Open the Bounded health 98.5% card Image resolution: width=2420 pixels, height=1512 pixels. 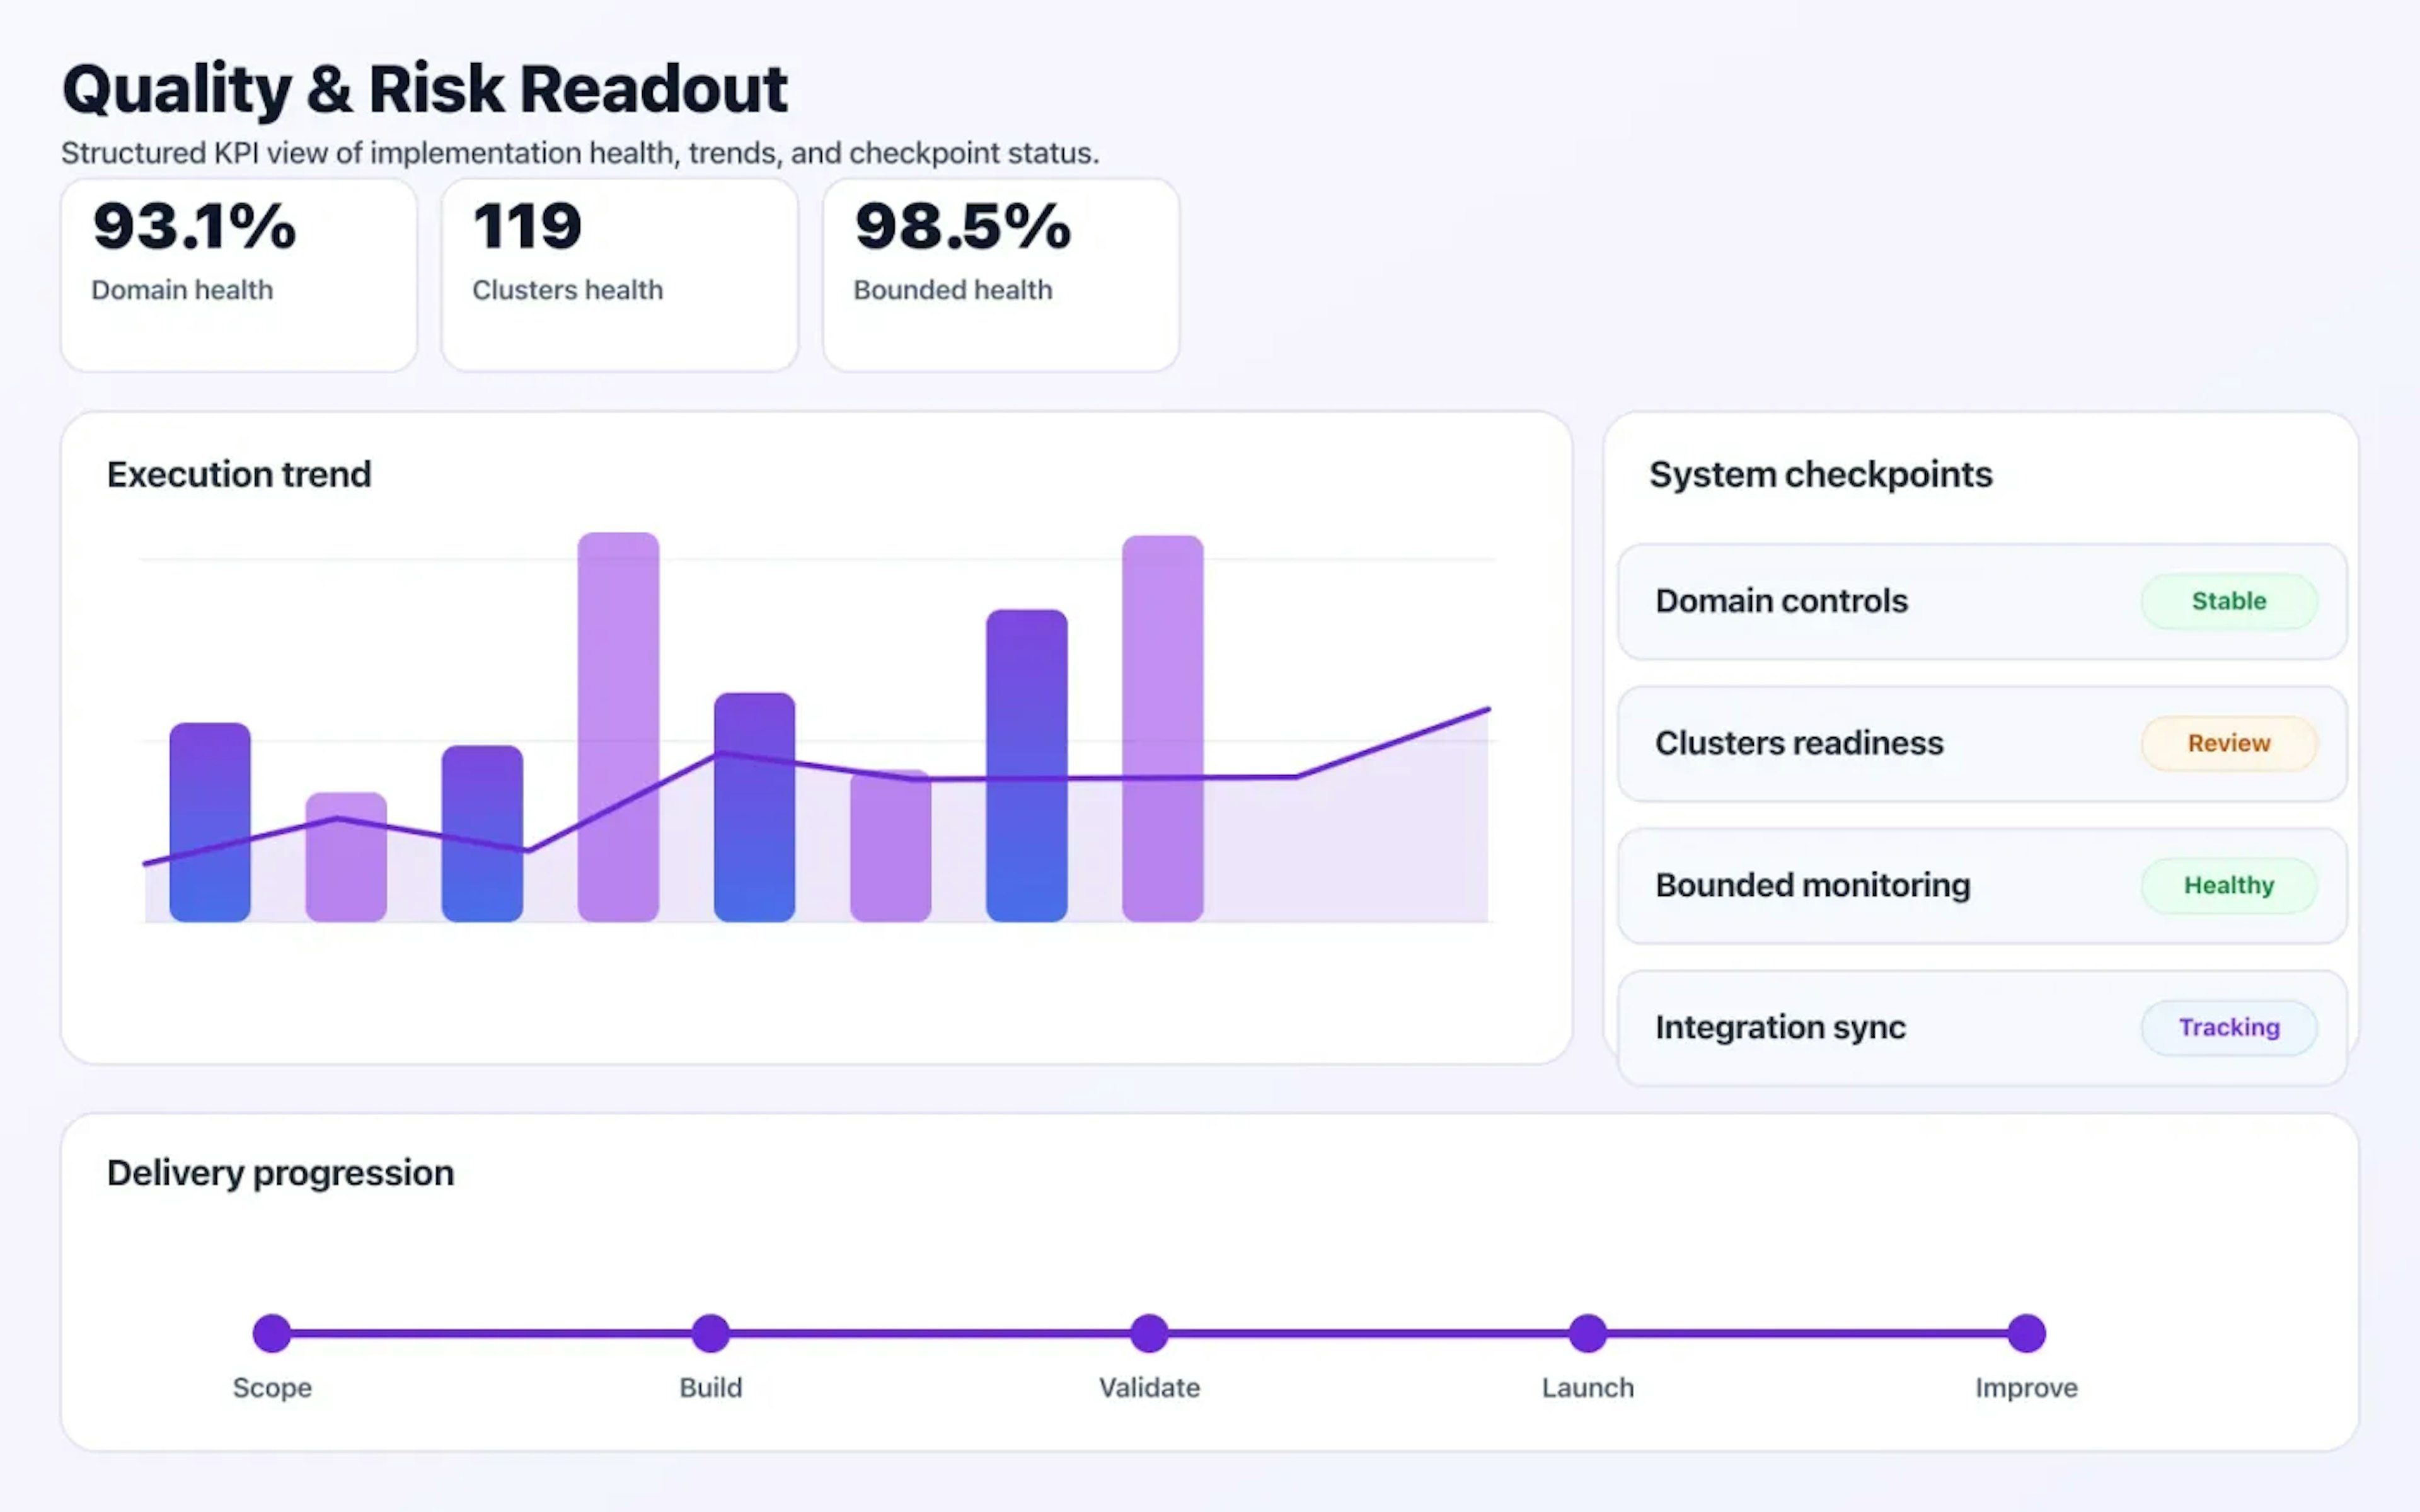[1000, 273]
